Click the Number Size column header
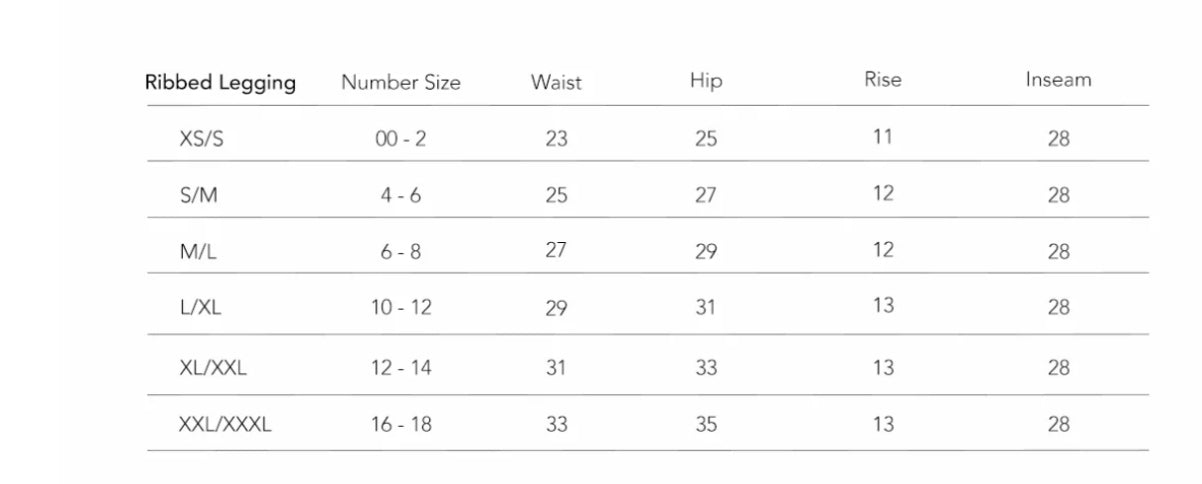1202x484 pixels. click(x=401, y=83)
